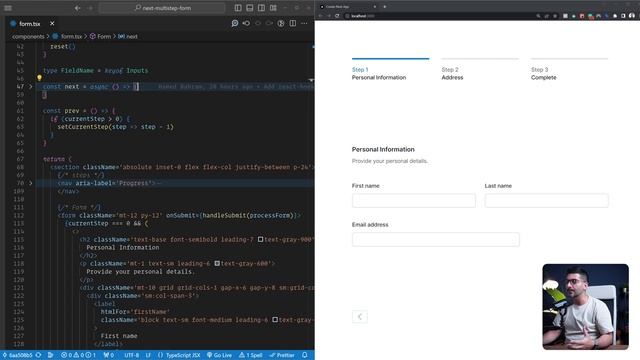
Task: Select Step 1 Personal Information
Action: point(390,70)
